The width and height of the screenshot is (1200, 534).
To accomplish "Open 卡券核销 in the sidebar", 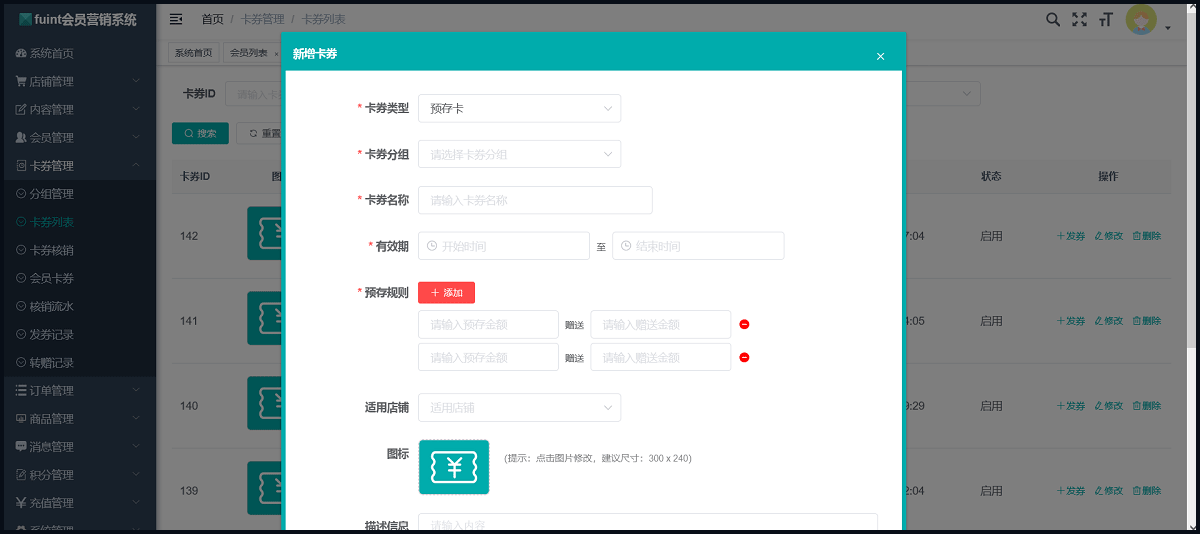I will pos(51,250).
